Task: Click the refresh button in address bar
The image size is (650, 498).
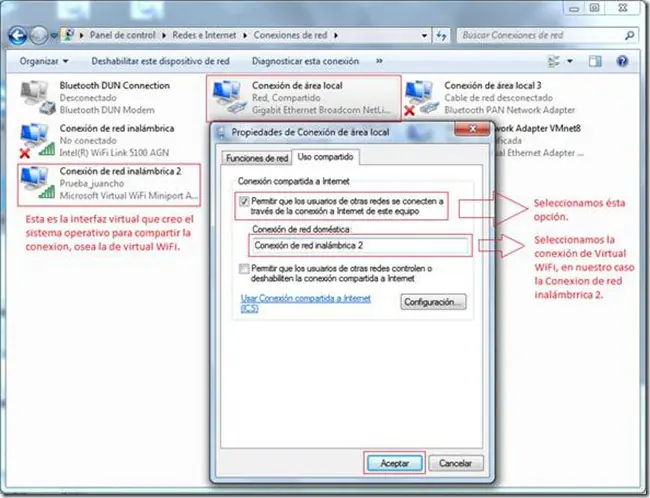Action: (x=441, y=36)
